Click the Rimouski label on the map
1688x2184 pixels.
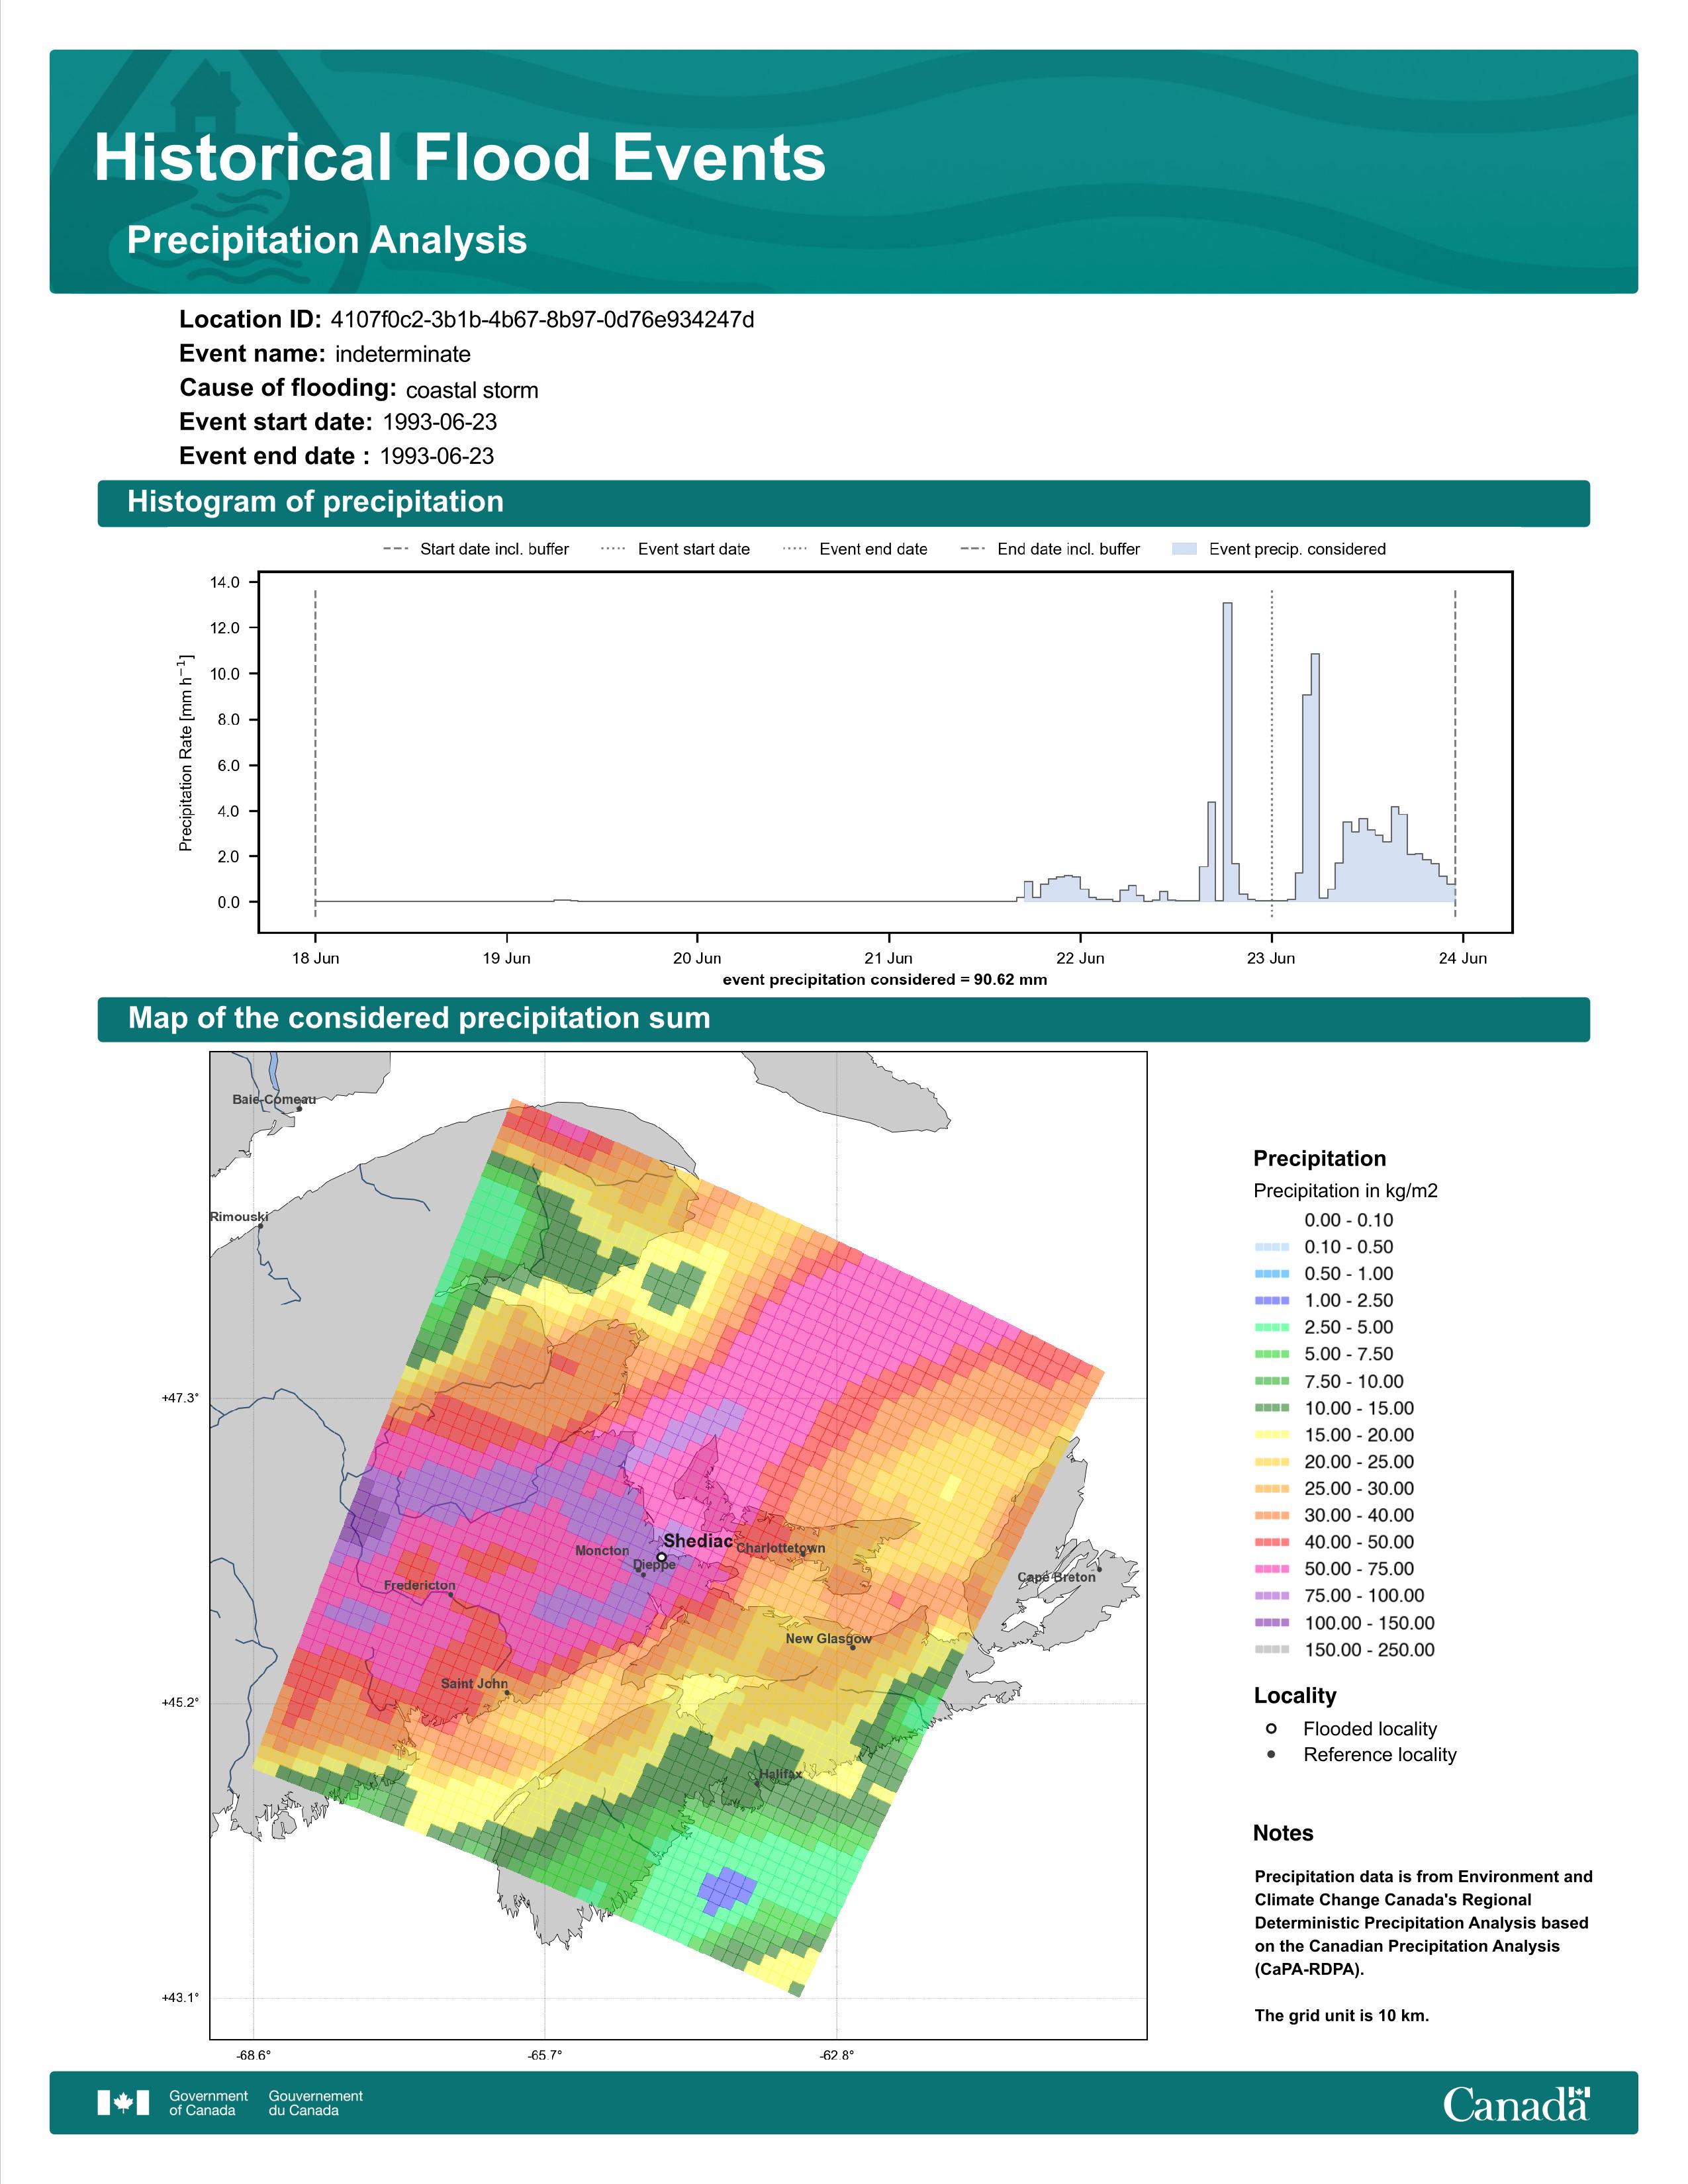point(239,1217)
